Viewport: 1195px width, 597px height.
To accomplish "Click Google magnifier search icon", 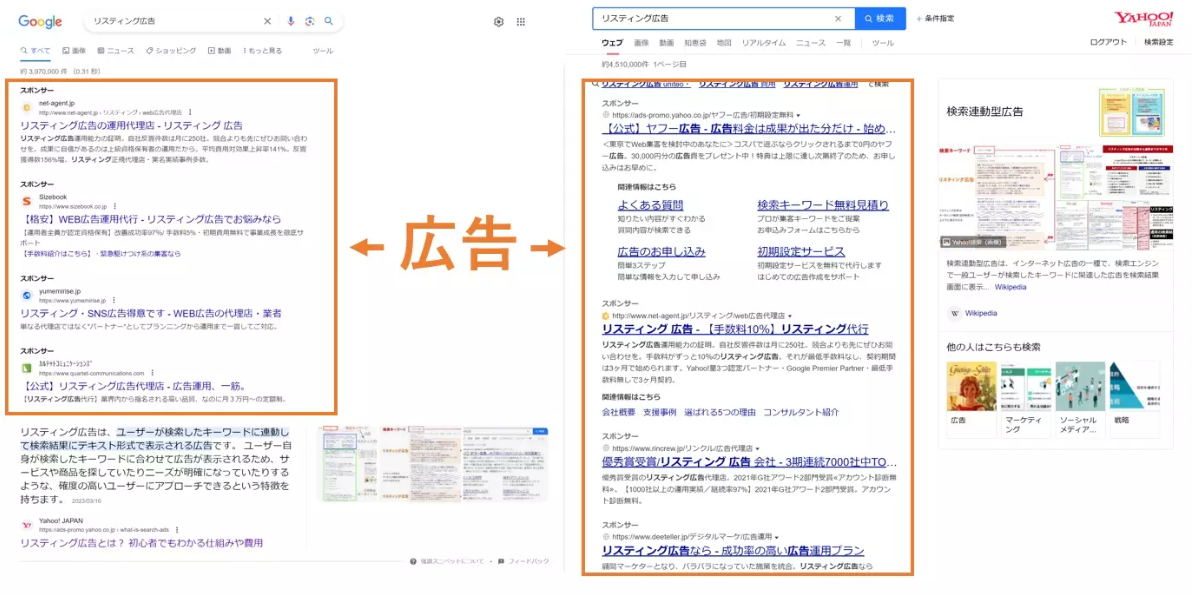I will [328, 21].
